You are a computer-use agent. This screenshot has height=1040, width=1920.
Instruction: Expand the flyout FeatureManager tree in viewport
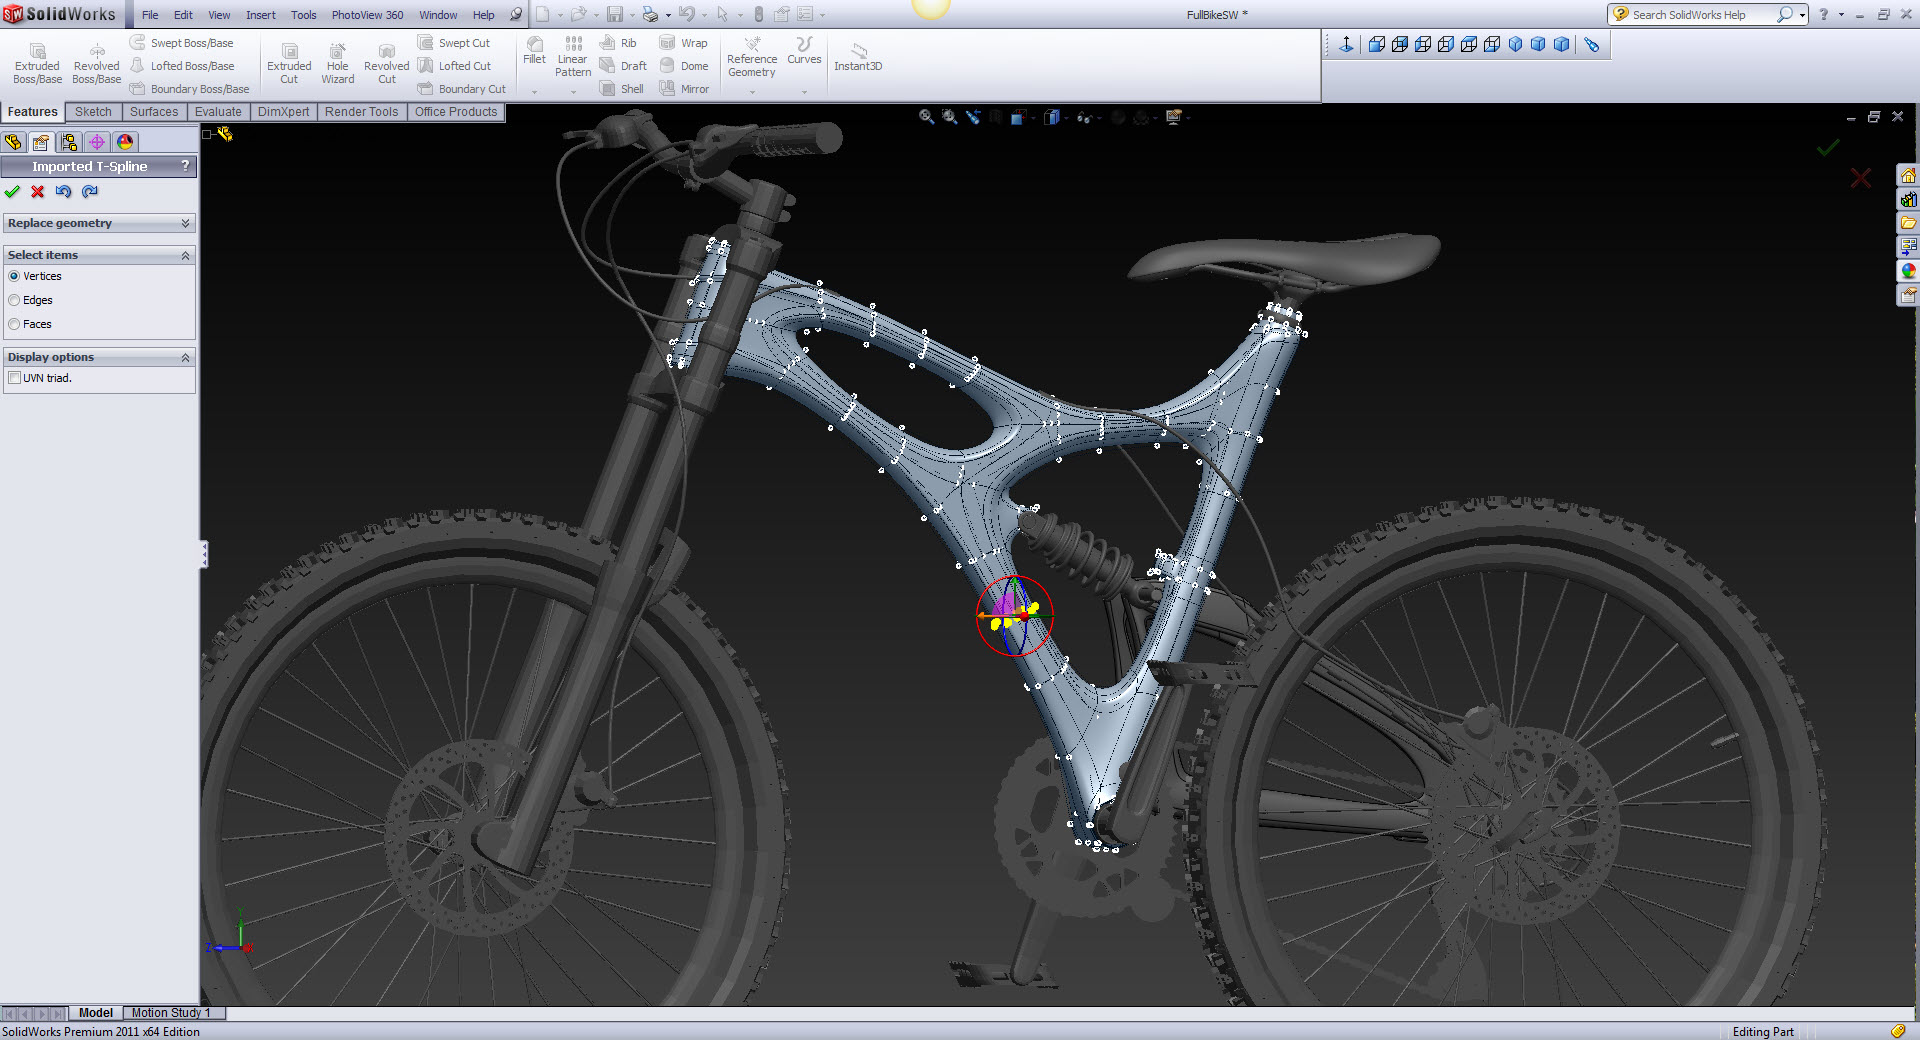[x=207, y=134]
